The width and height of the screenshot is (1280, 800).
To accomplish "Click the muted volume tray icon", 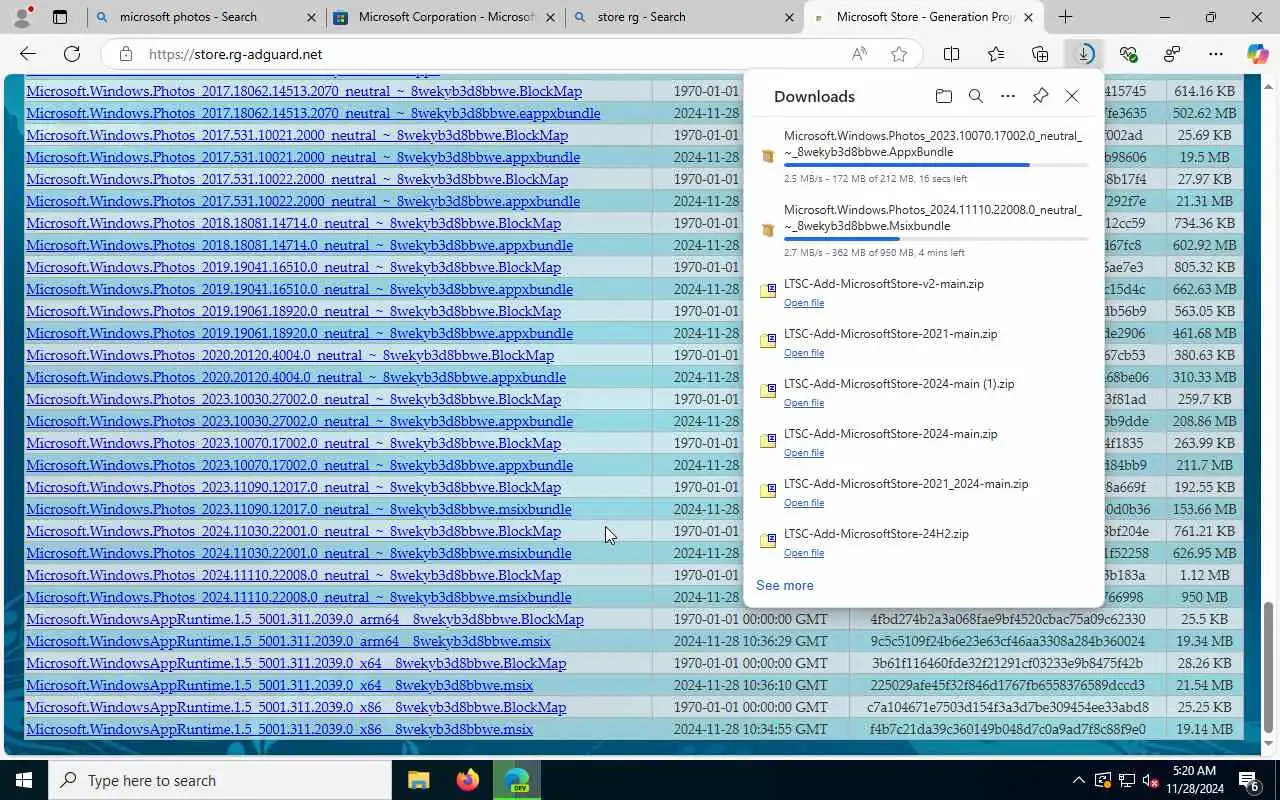I will (x=1151, y=780).
